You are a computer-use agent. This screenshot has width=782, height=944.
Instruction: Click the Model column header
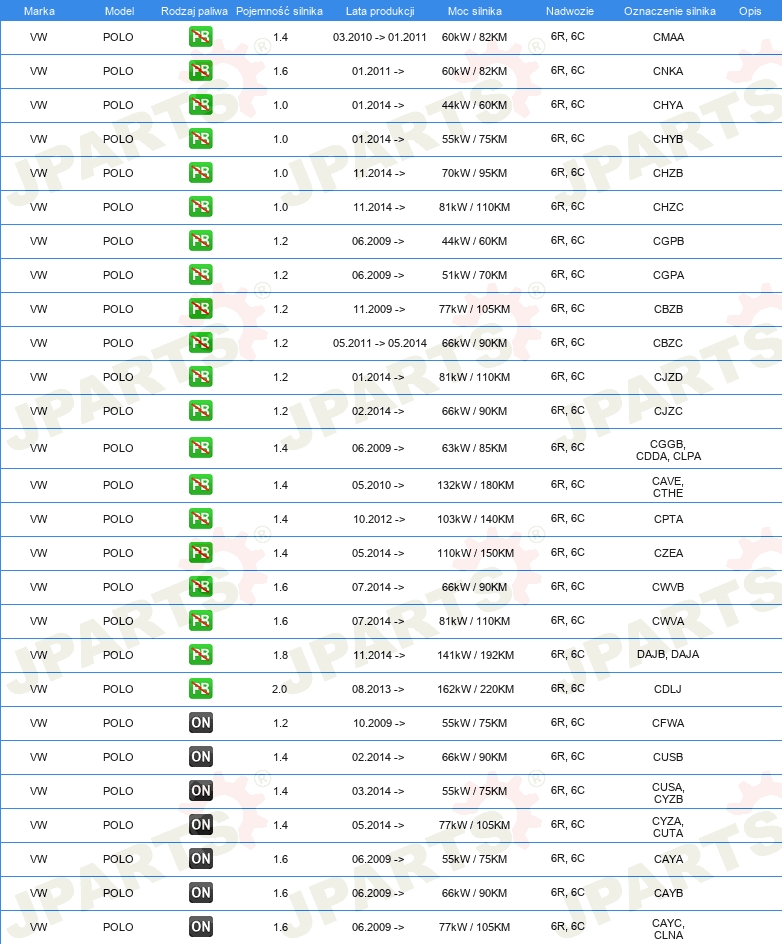click(x=119, y=11)
